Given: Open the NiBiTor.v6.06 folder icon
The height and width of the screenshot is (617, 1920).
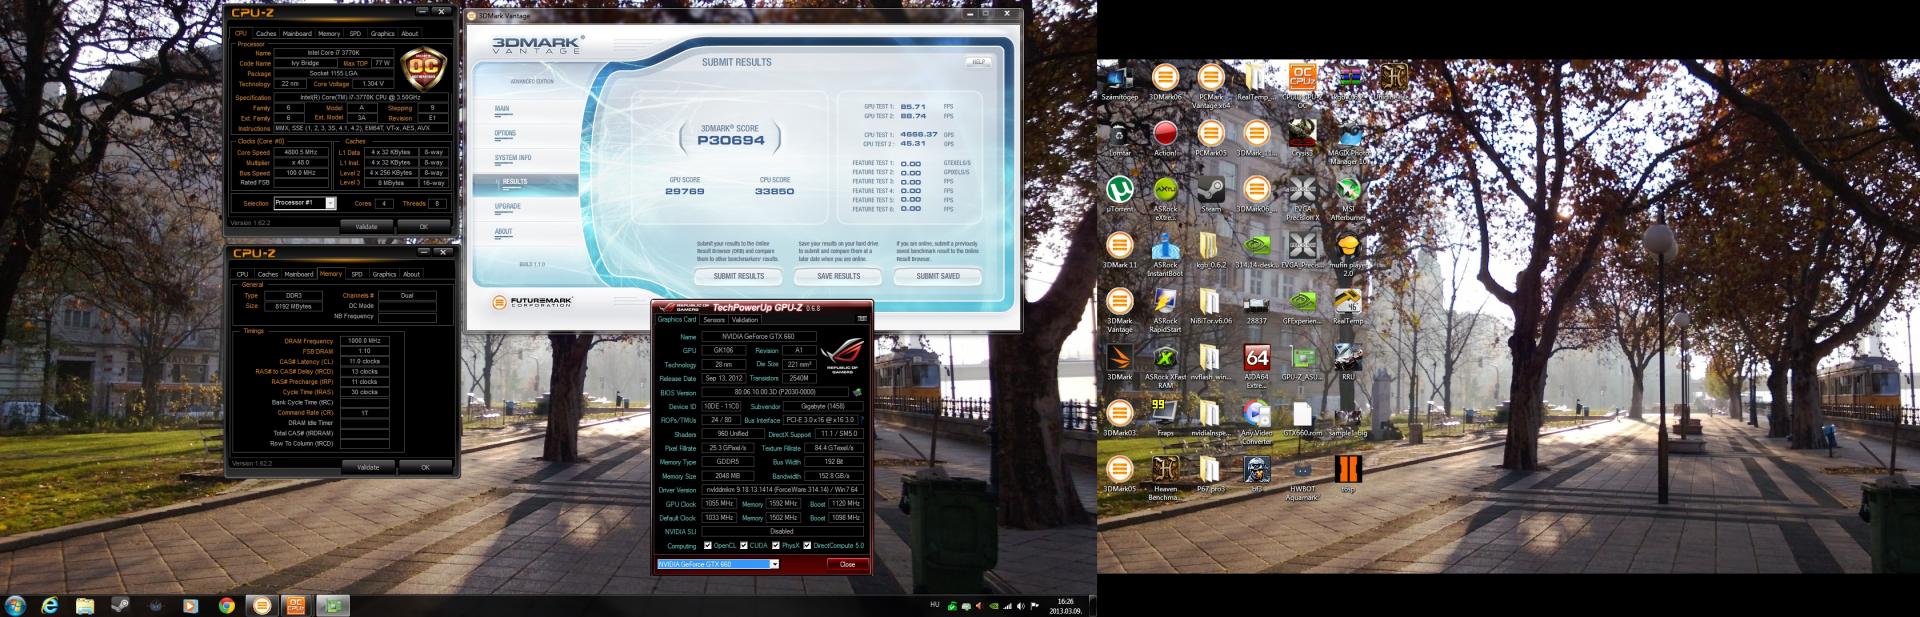Looking at the screenshot, I should (x=1210, y=305).
